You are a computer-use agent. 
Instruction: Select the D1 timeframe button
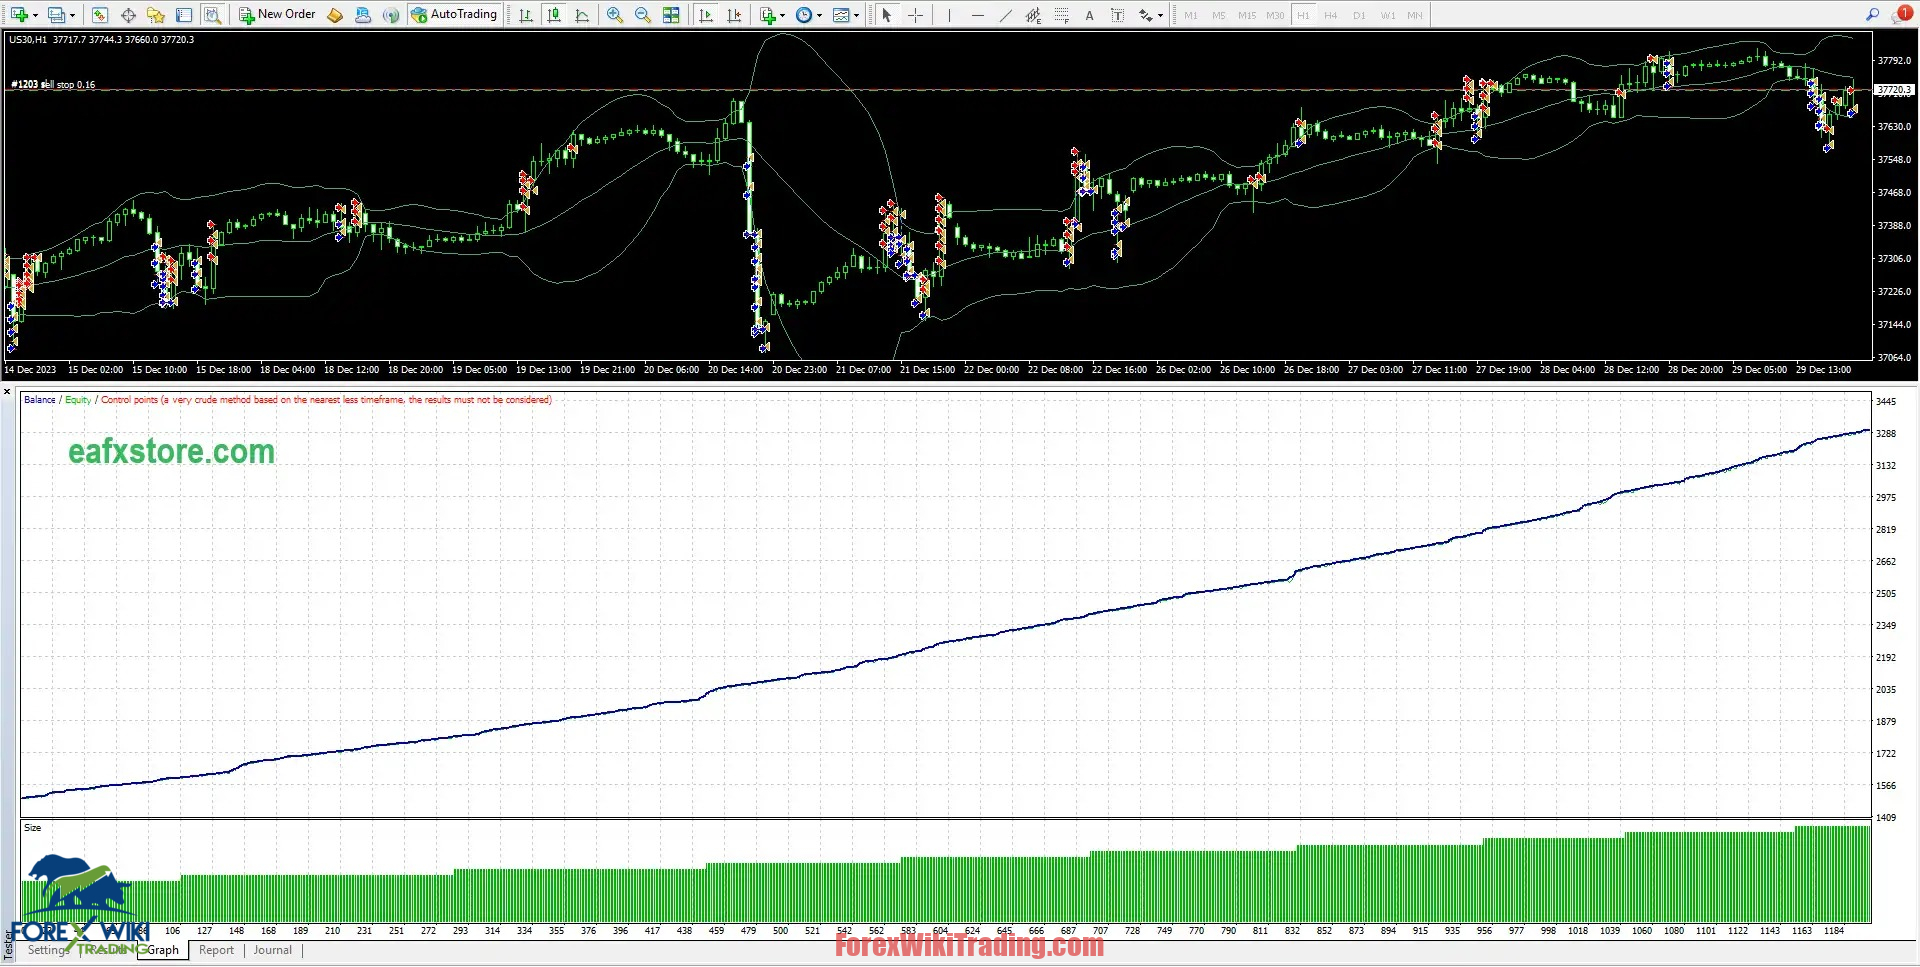[x=1359, y=15]
